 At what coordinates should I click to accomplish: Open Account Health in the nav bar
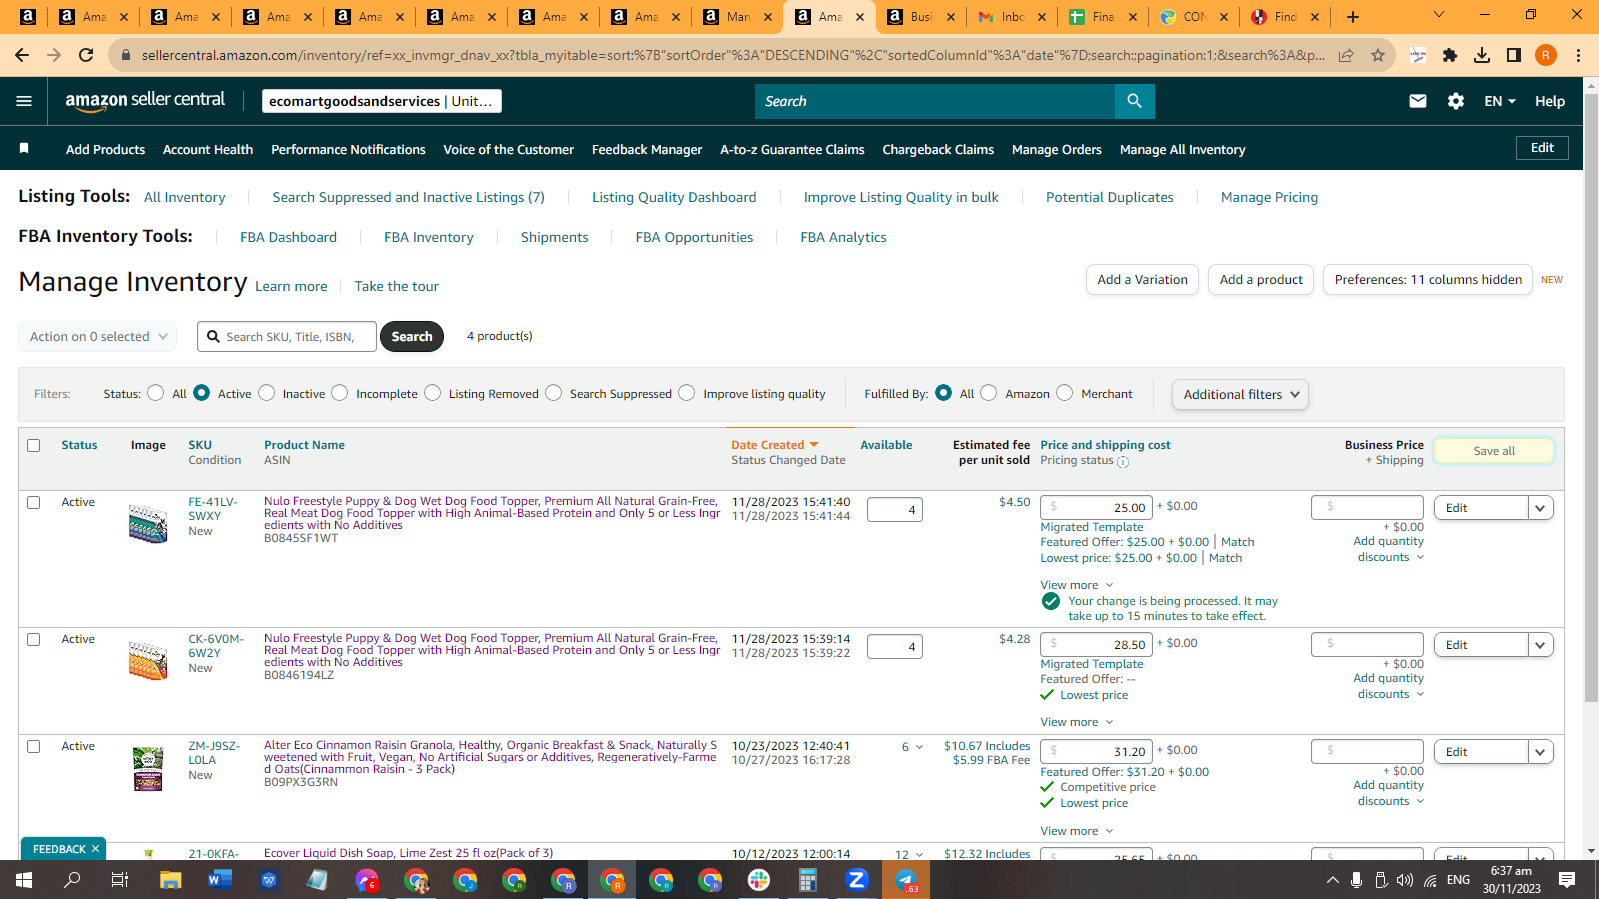[208, 149]
